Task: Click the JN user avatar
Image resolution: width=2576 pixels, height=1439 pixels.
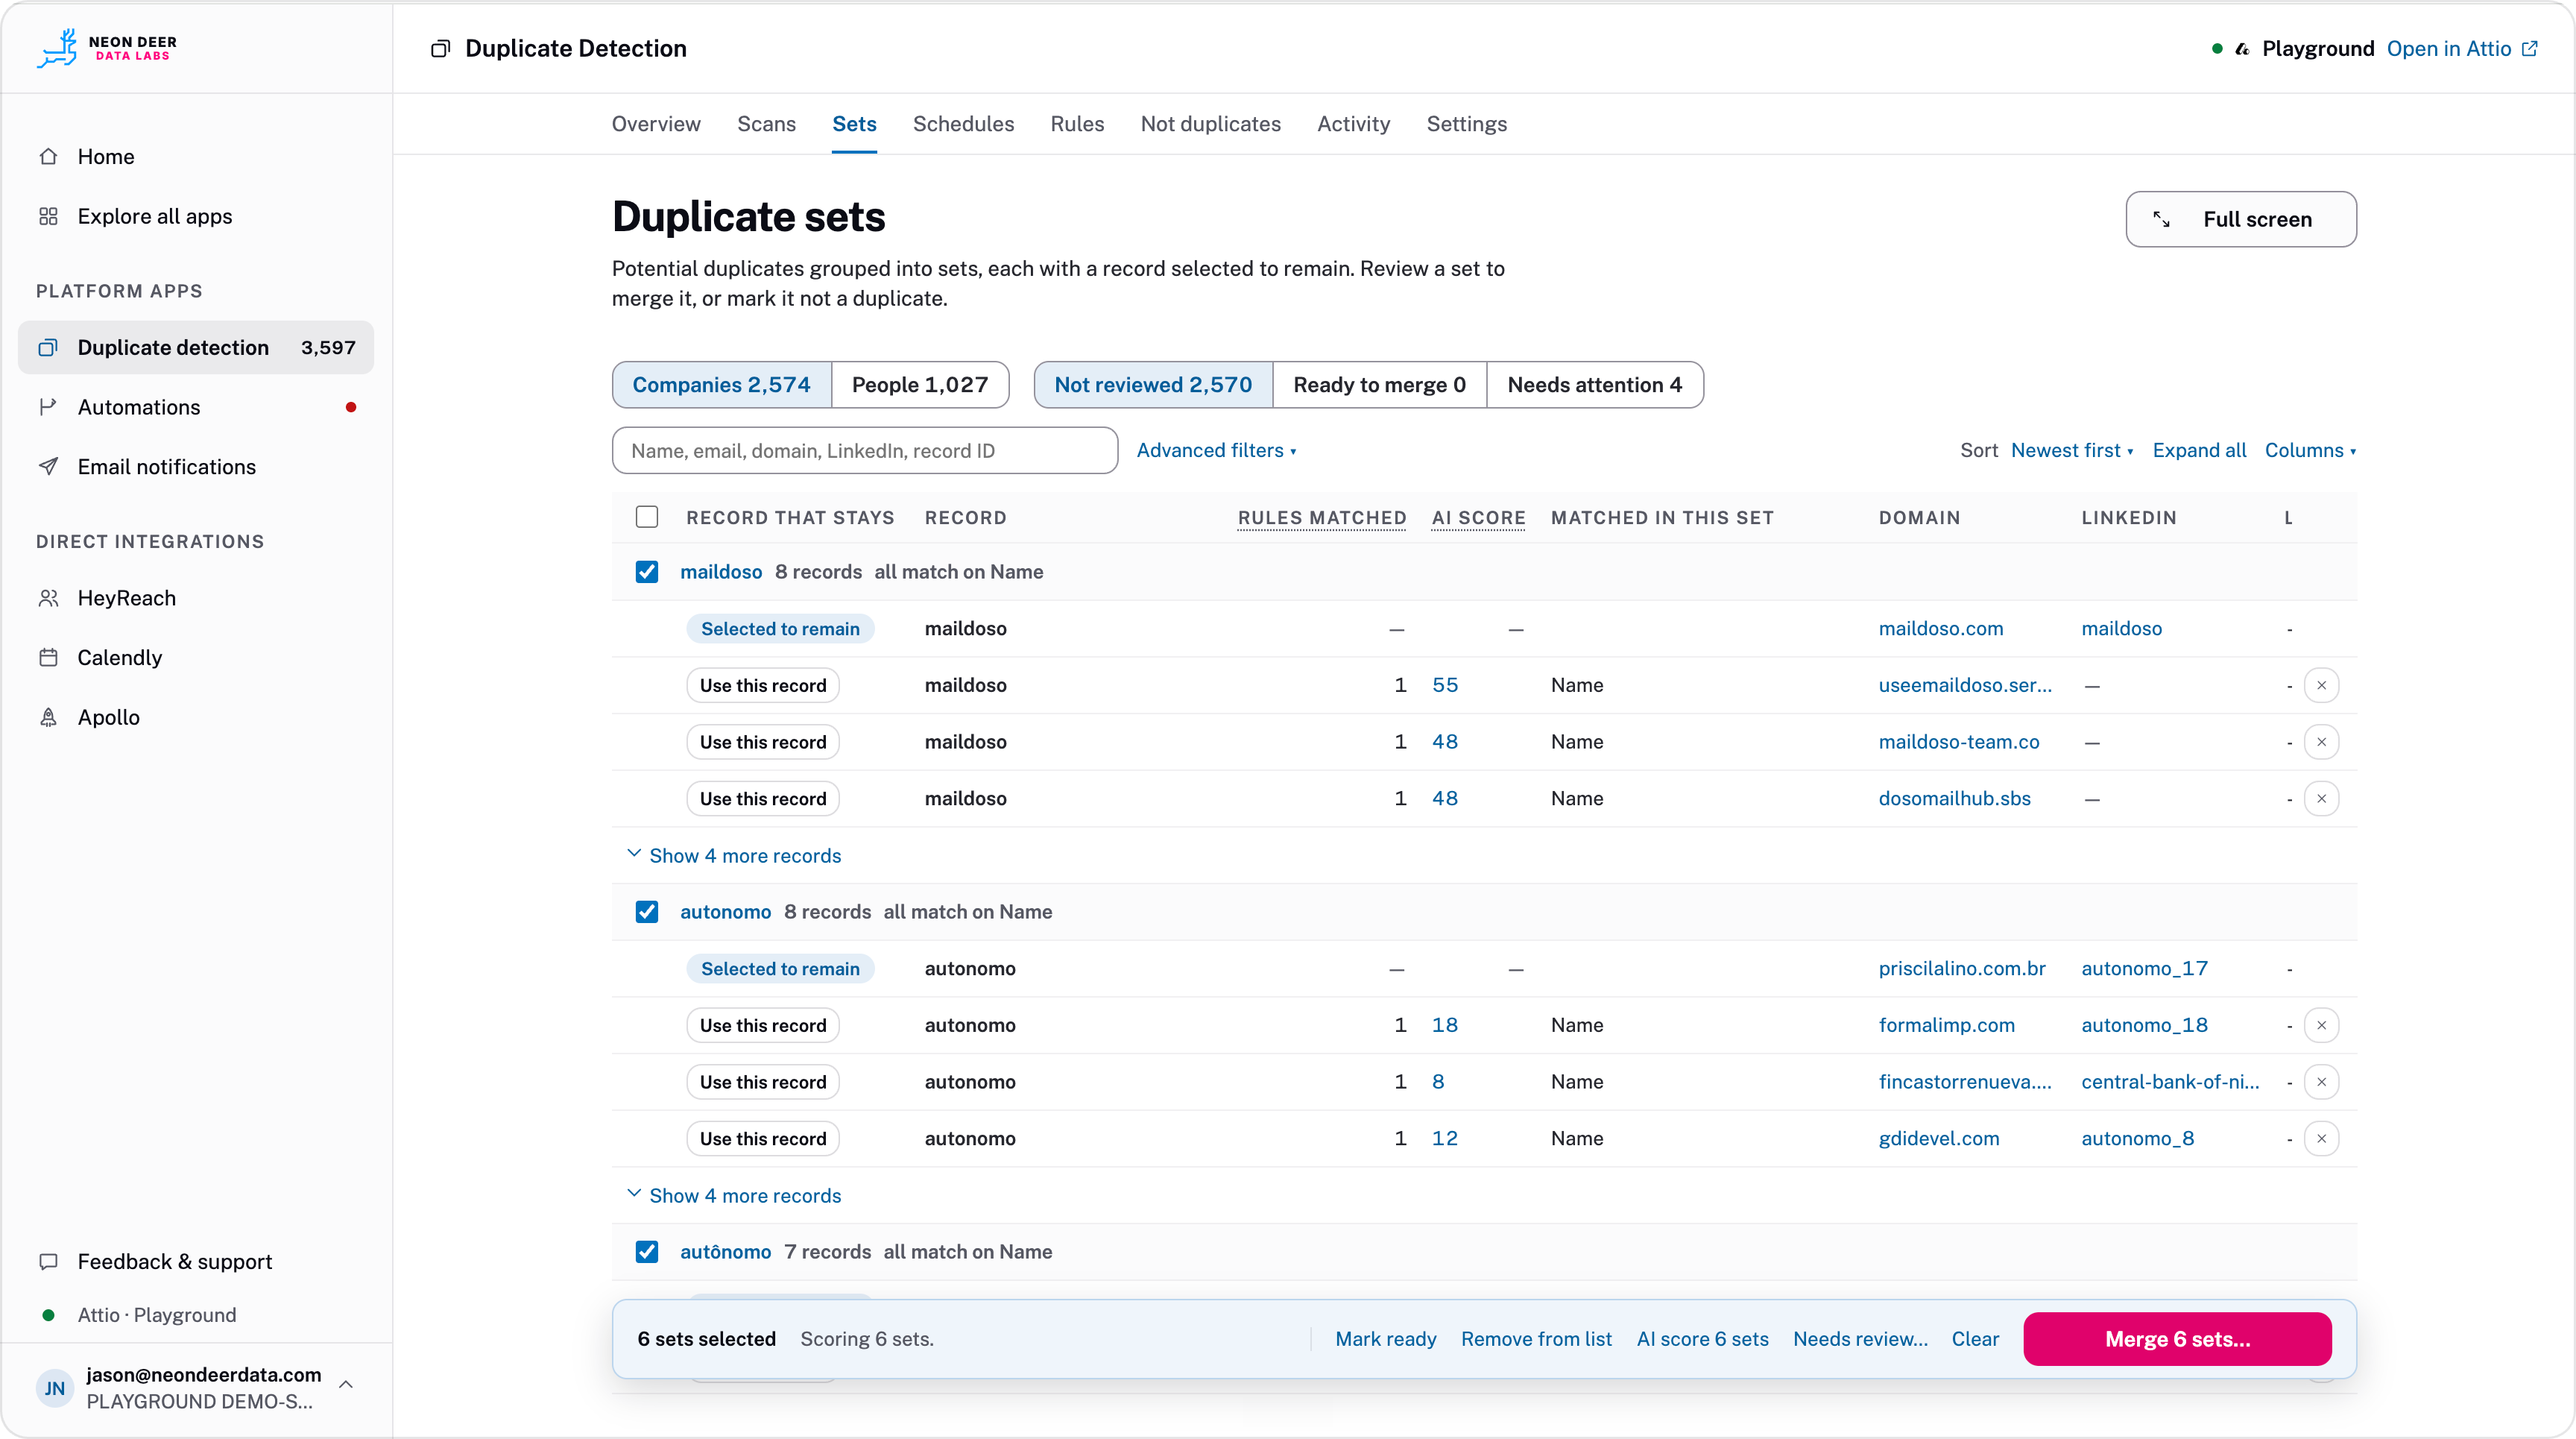Action: click(55, 1388)
